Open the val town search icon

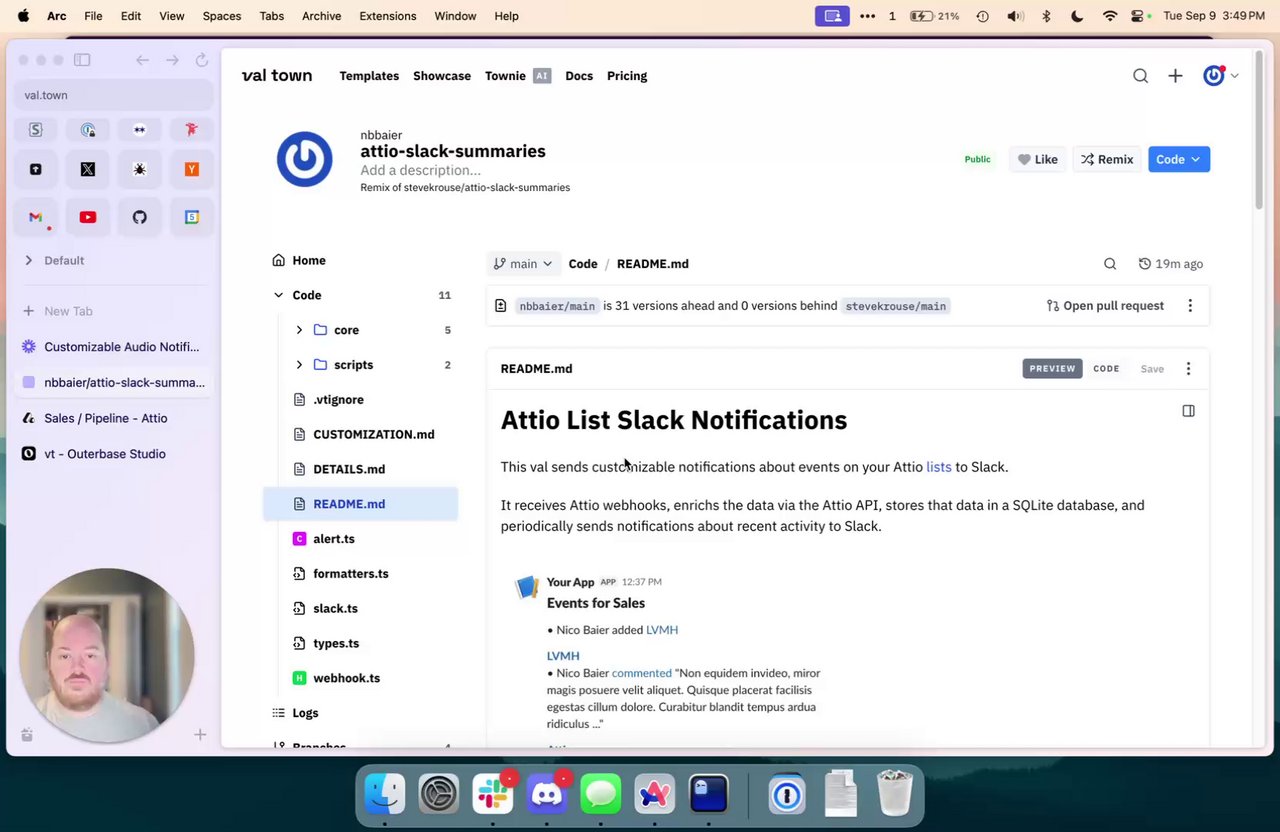pyautogui.click(x=1140, y=76)
